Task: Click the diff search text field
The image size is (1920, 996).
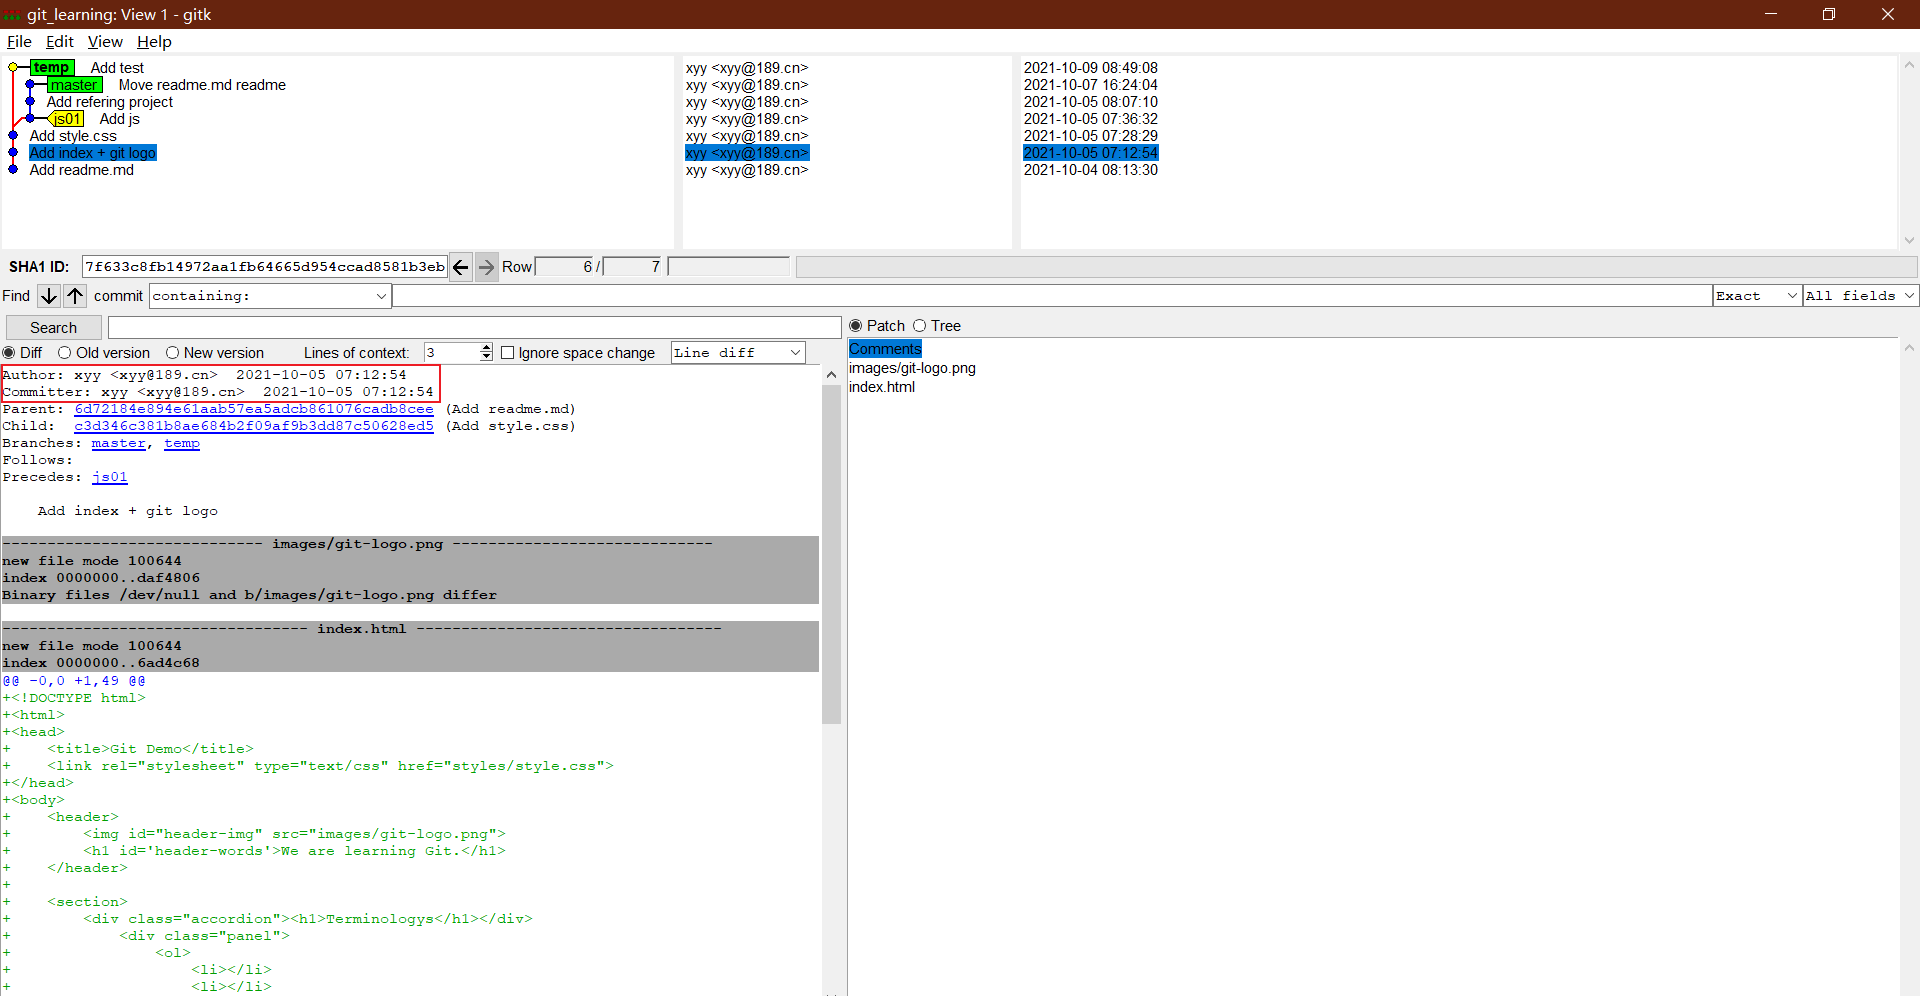Action: pos(475,328)
